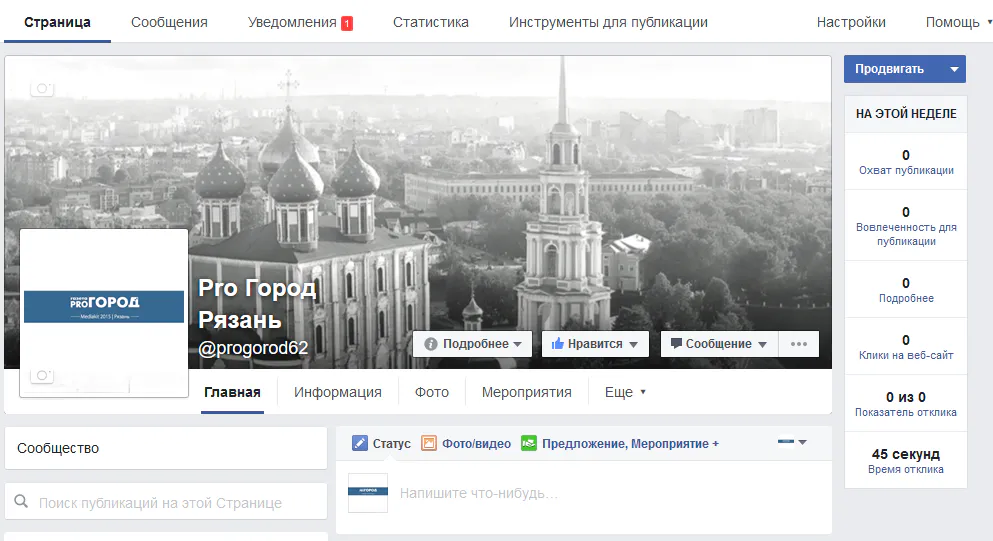The image size is (993, 541).
Task: Open the Подробнее dropdown button
Action: pyautogui.click(x=472, y=344)
